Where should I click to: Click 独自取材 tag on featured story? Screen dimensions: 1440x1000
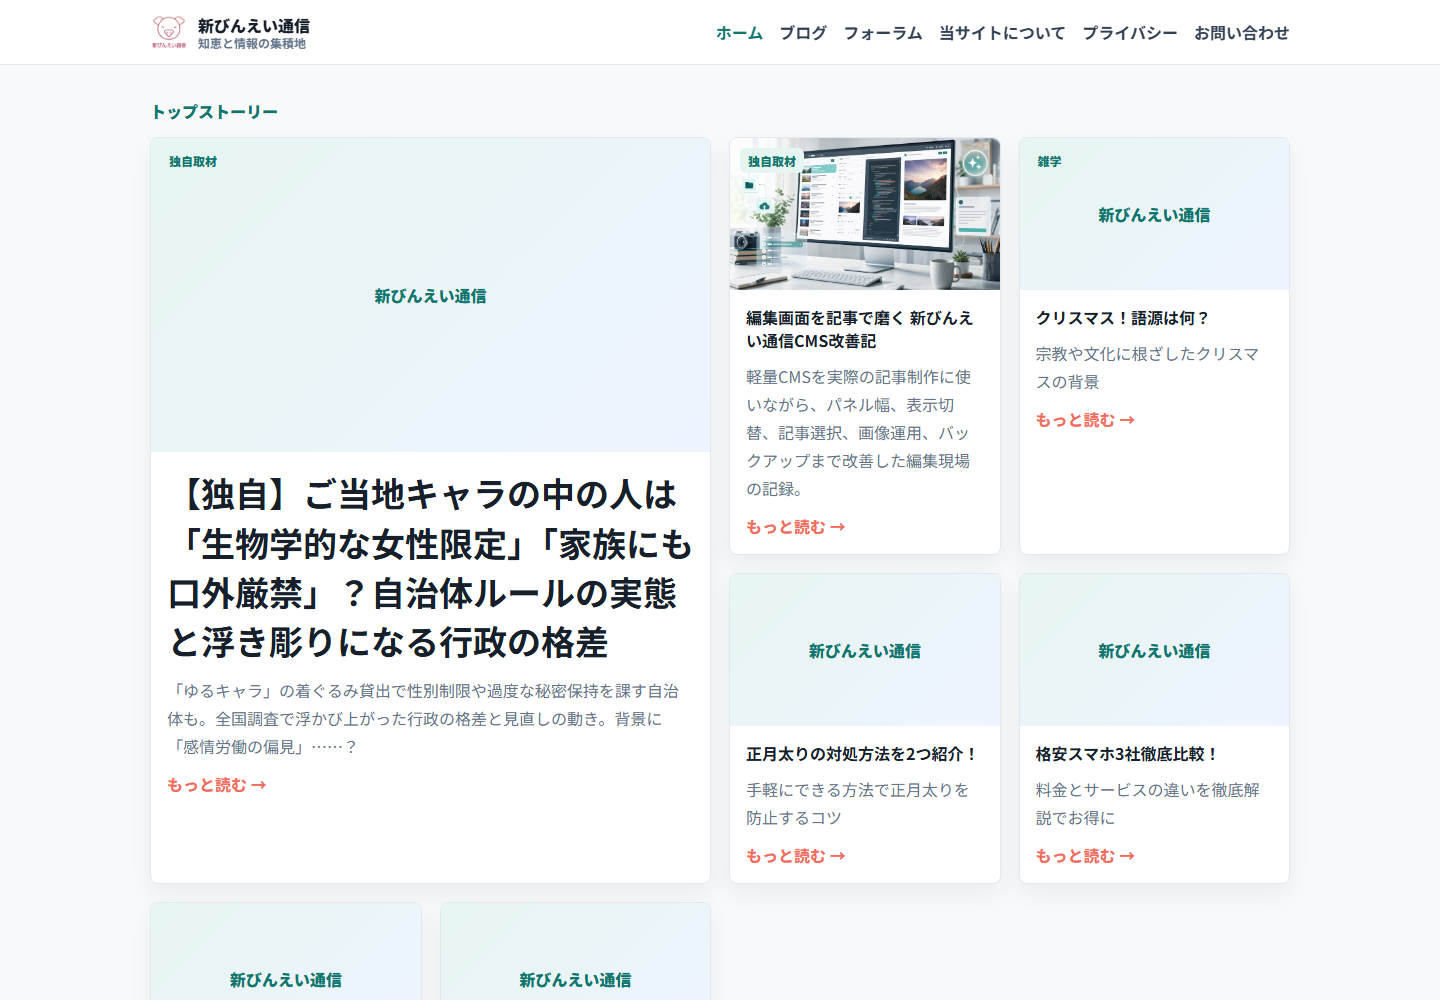(x=193, y=162)
